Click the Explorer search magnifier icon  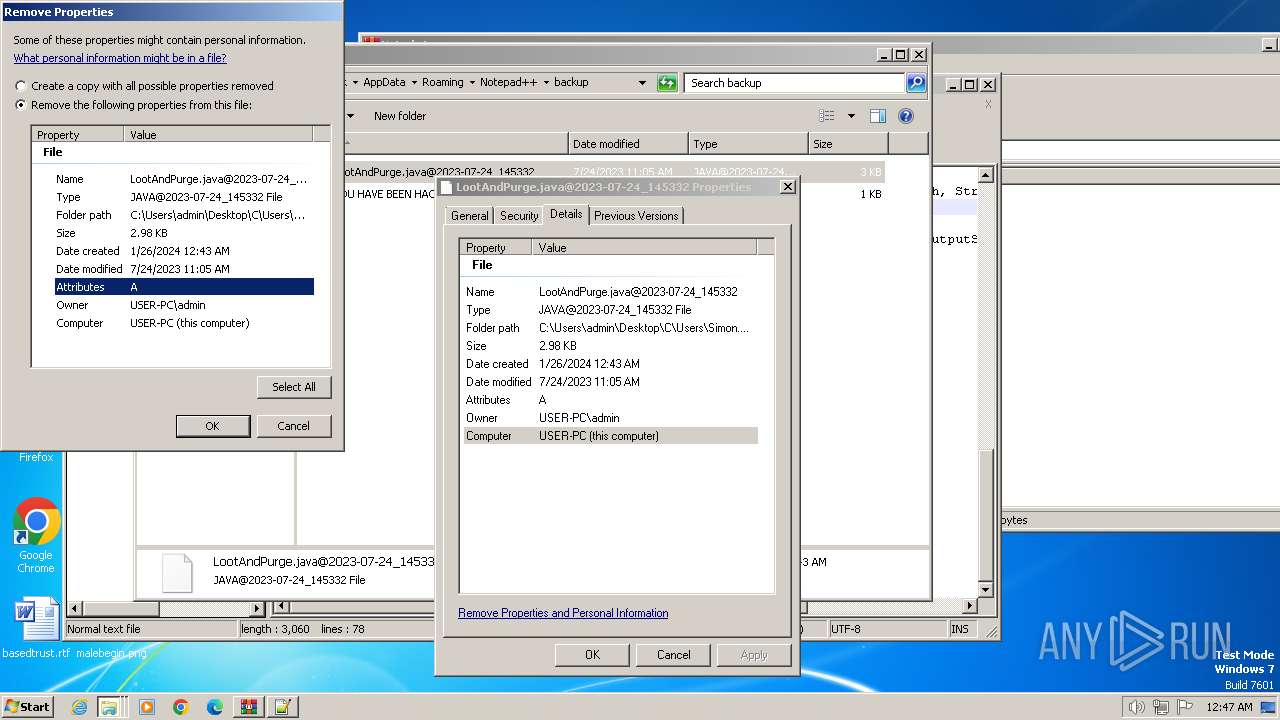pos(916,83)
